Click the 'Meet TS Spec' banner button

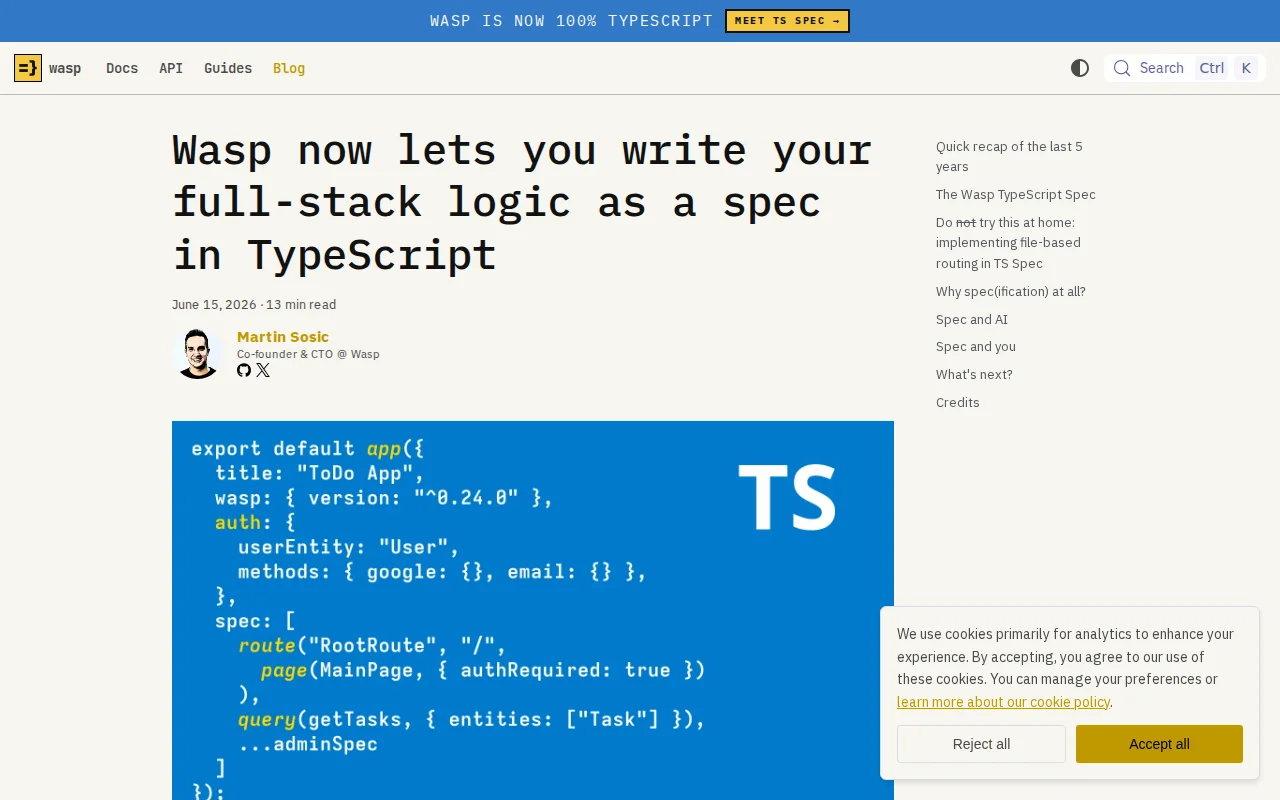(x=787, y=21)
